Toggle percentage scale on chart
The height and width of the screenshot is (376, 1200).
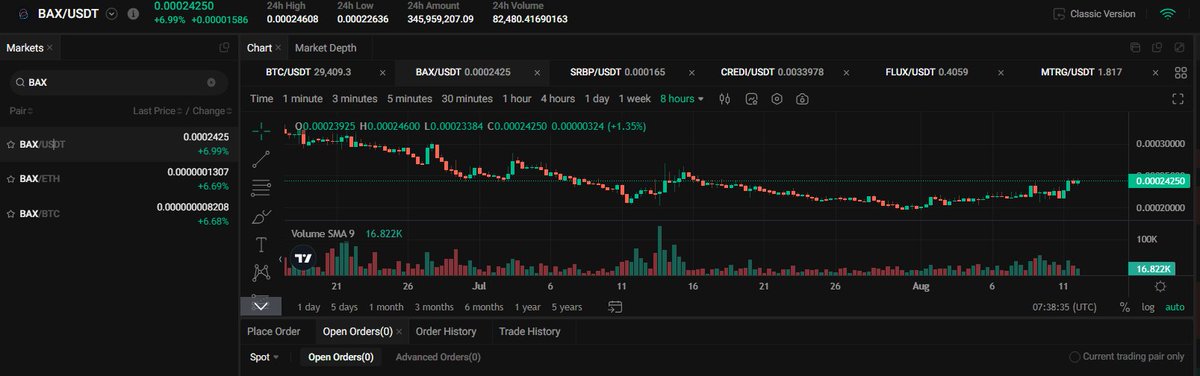pyautogui.click(x=1125, y=307)
